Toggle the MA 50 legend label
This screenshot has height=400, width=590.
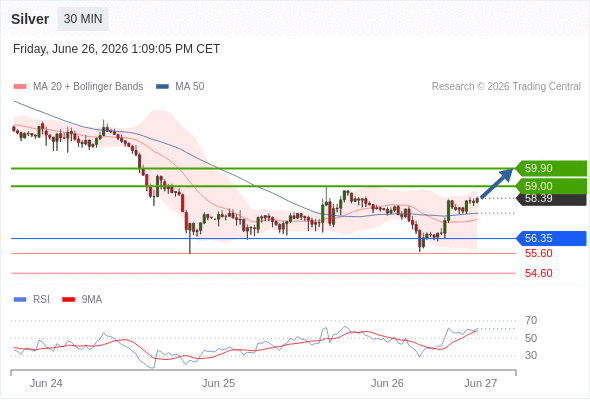(x=190, y=87)
